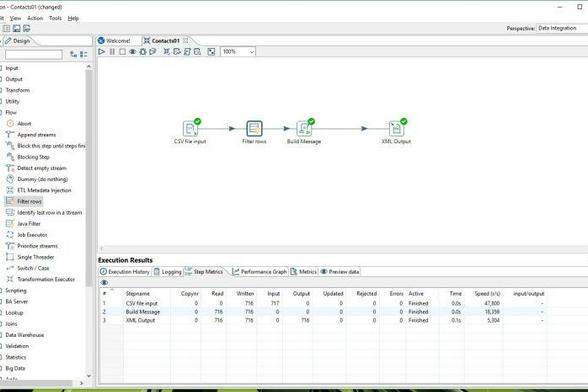Screen dimensions: 588x392
Task: Expand the Transform category in the tree
Action: coord(17,90)
